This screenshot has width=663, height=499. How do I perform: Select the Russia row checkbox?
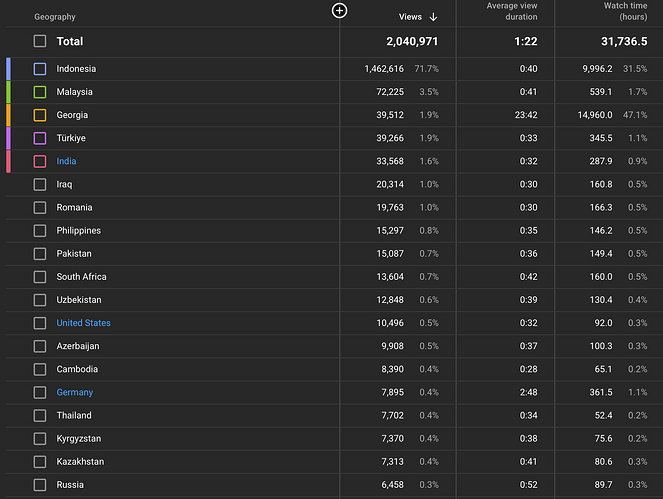click(x=40, y=485)
